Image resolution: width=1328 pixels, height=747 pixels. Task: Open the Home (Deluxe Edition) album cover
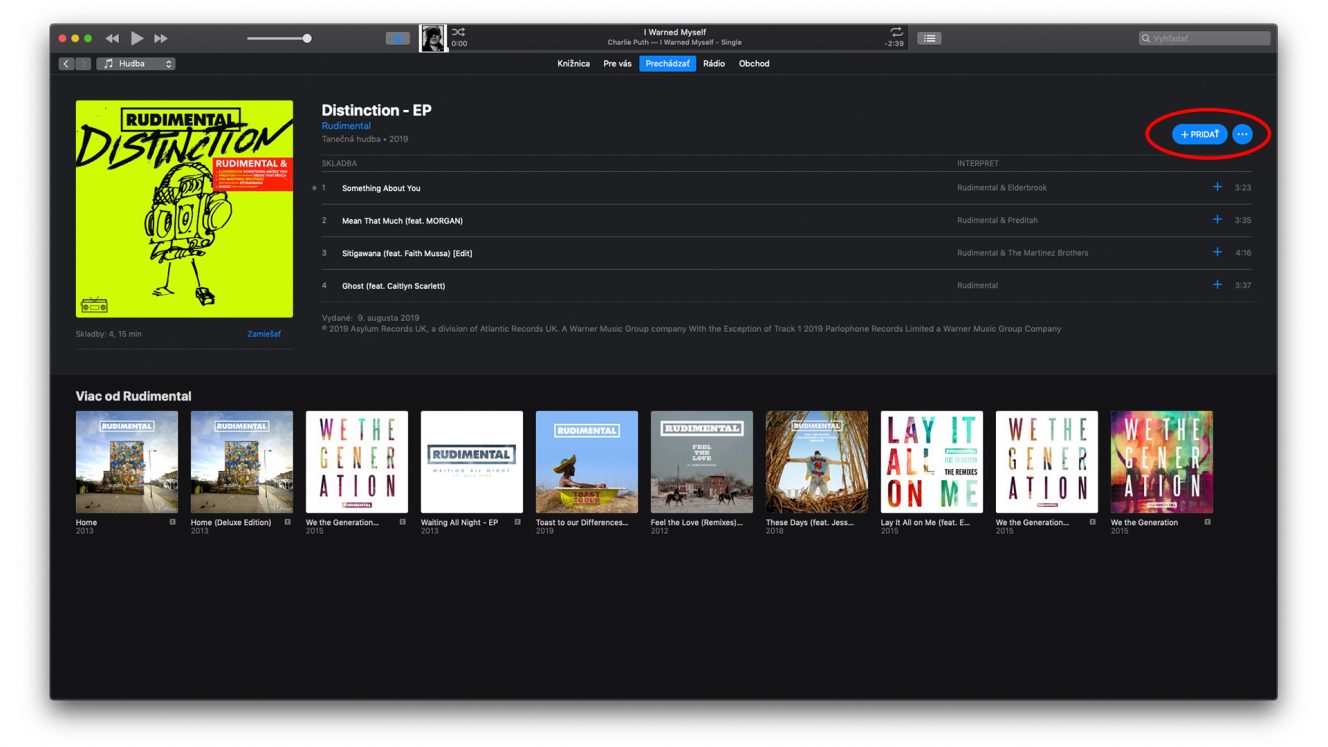(x=242, y=462)
